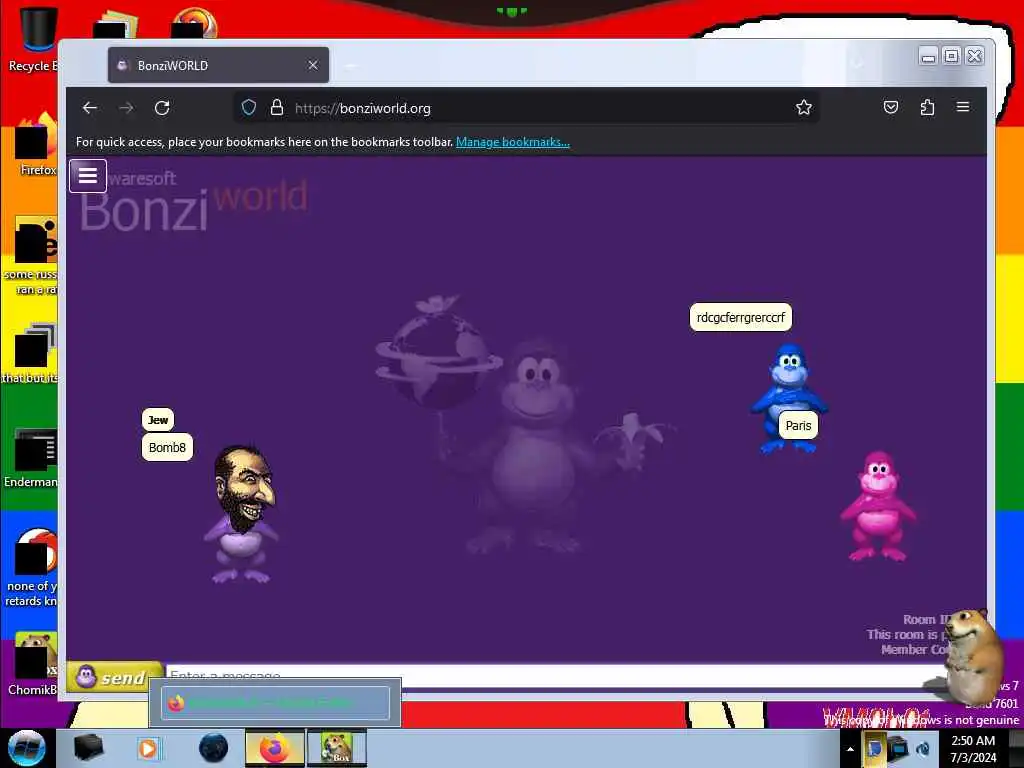Go back using the browser back arrow
Screen dimensions: 1024x768
tap(89, 108)
